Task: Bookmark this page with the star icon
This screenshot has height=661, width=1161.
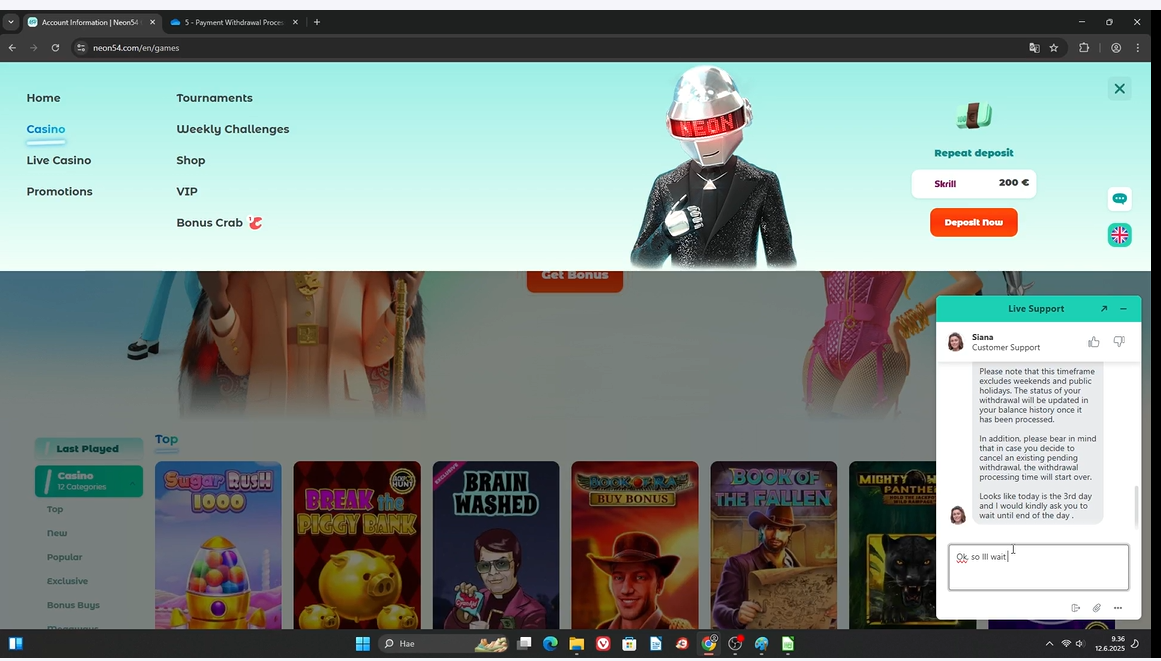Action: click(x=1054, y=47)
